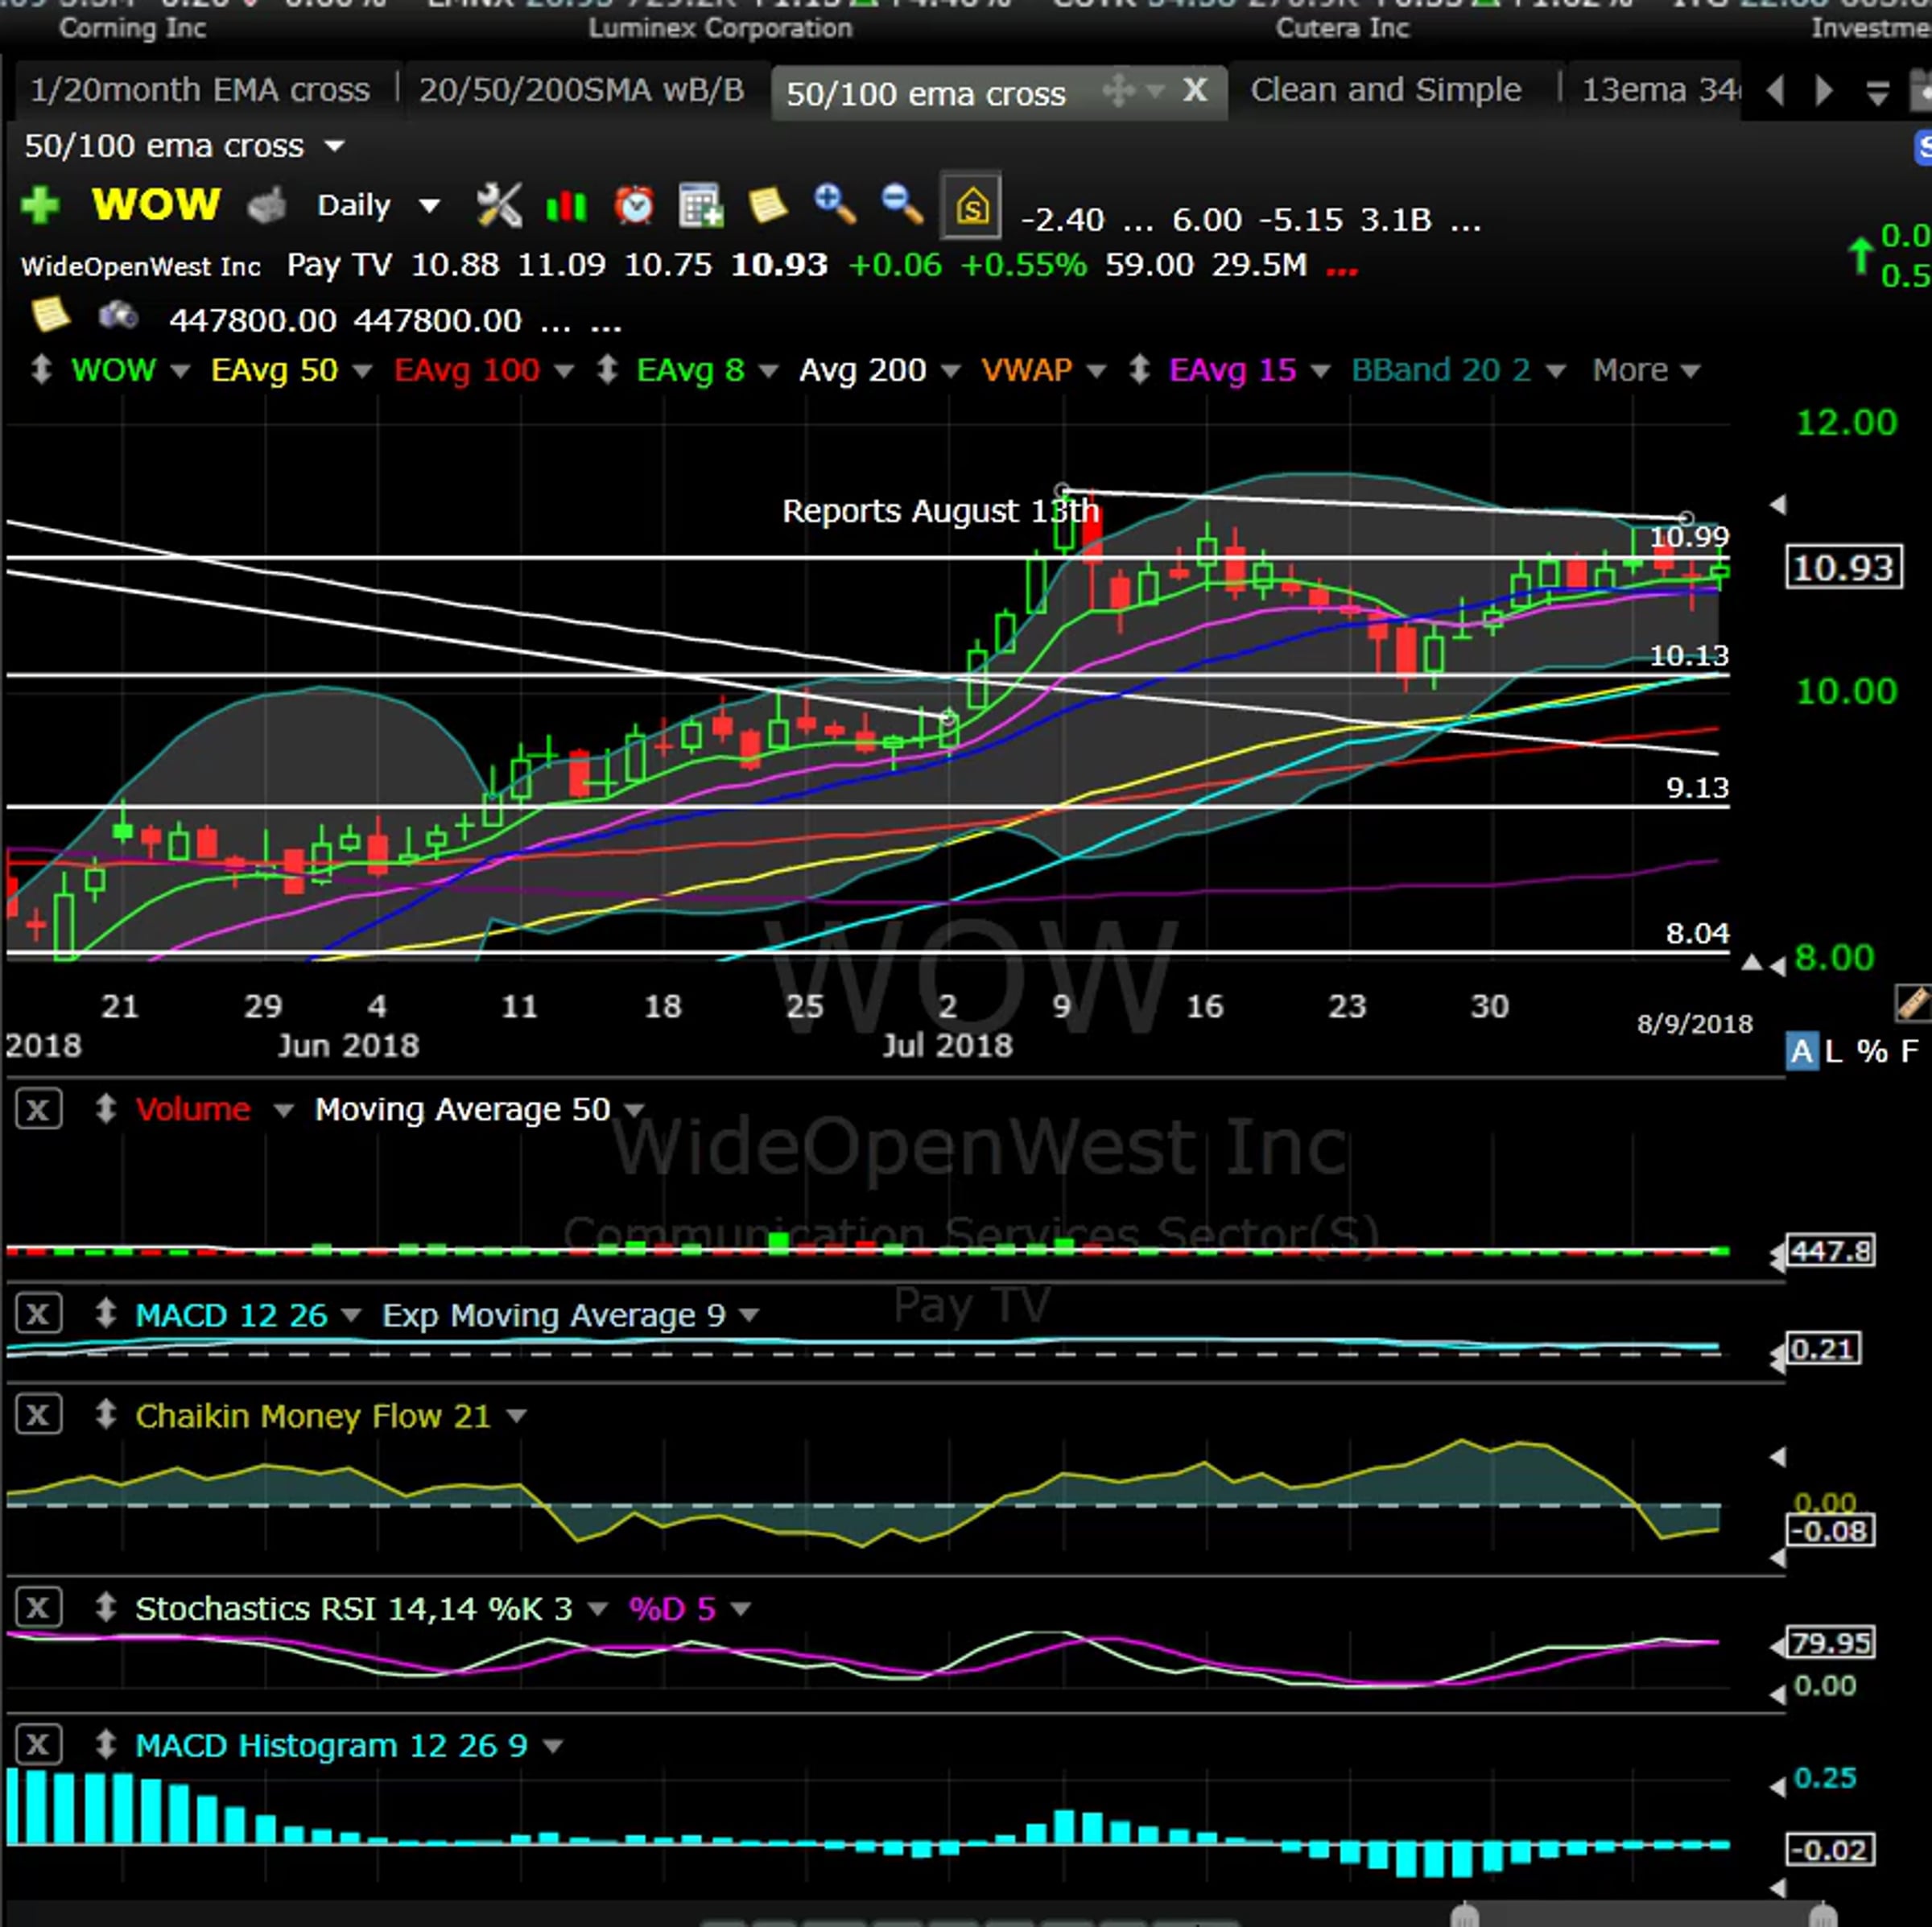Open the Moving Average 50 dropdown
This screenshot has height=1927, width=1932.
(634, 1110)
